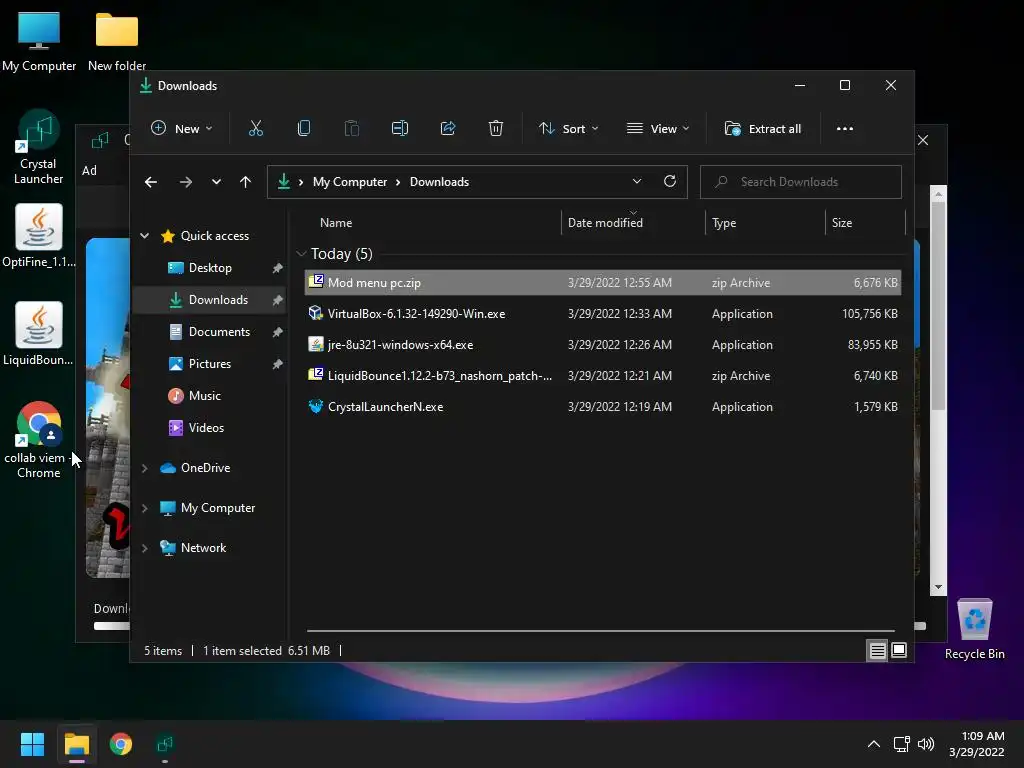Screen dimensions: 1024x768
Task: Click the Search Downloads field
Action: [x=801, y=182]
